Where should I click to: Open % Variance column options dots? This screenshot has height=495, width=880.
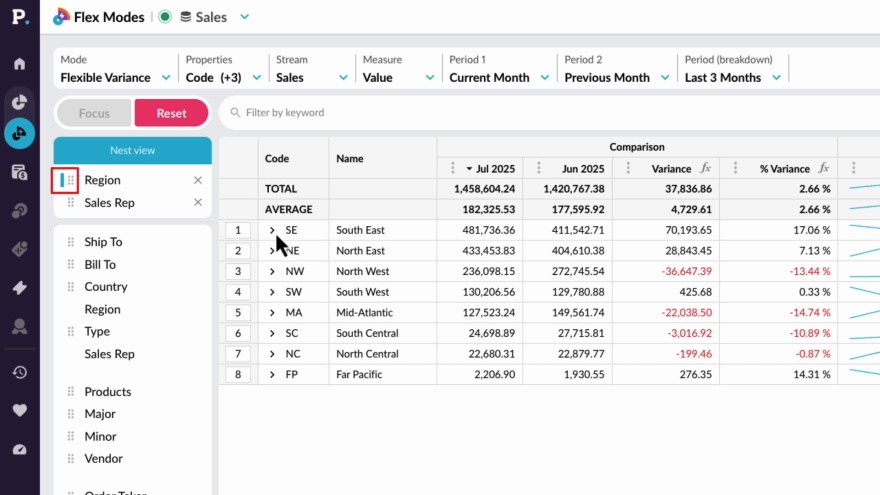(735, 168)
